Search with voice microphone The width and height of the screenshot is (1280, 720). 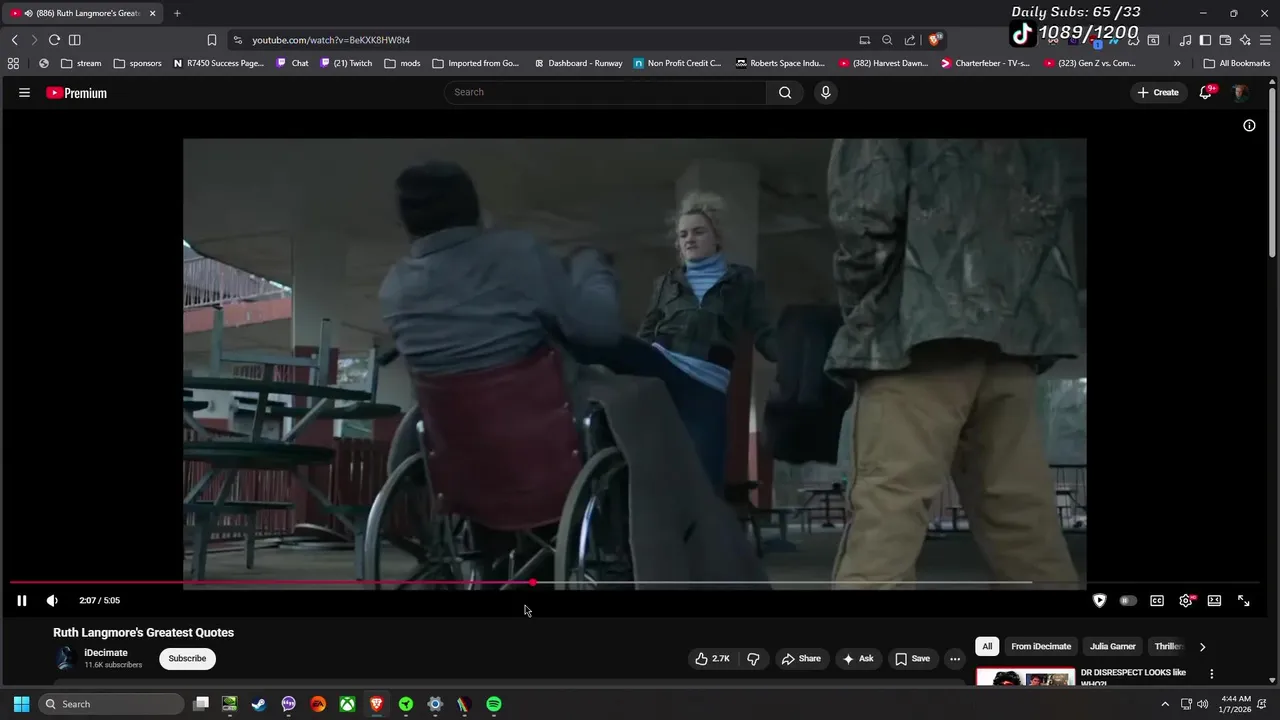point(825,92)
